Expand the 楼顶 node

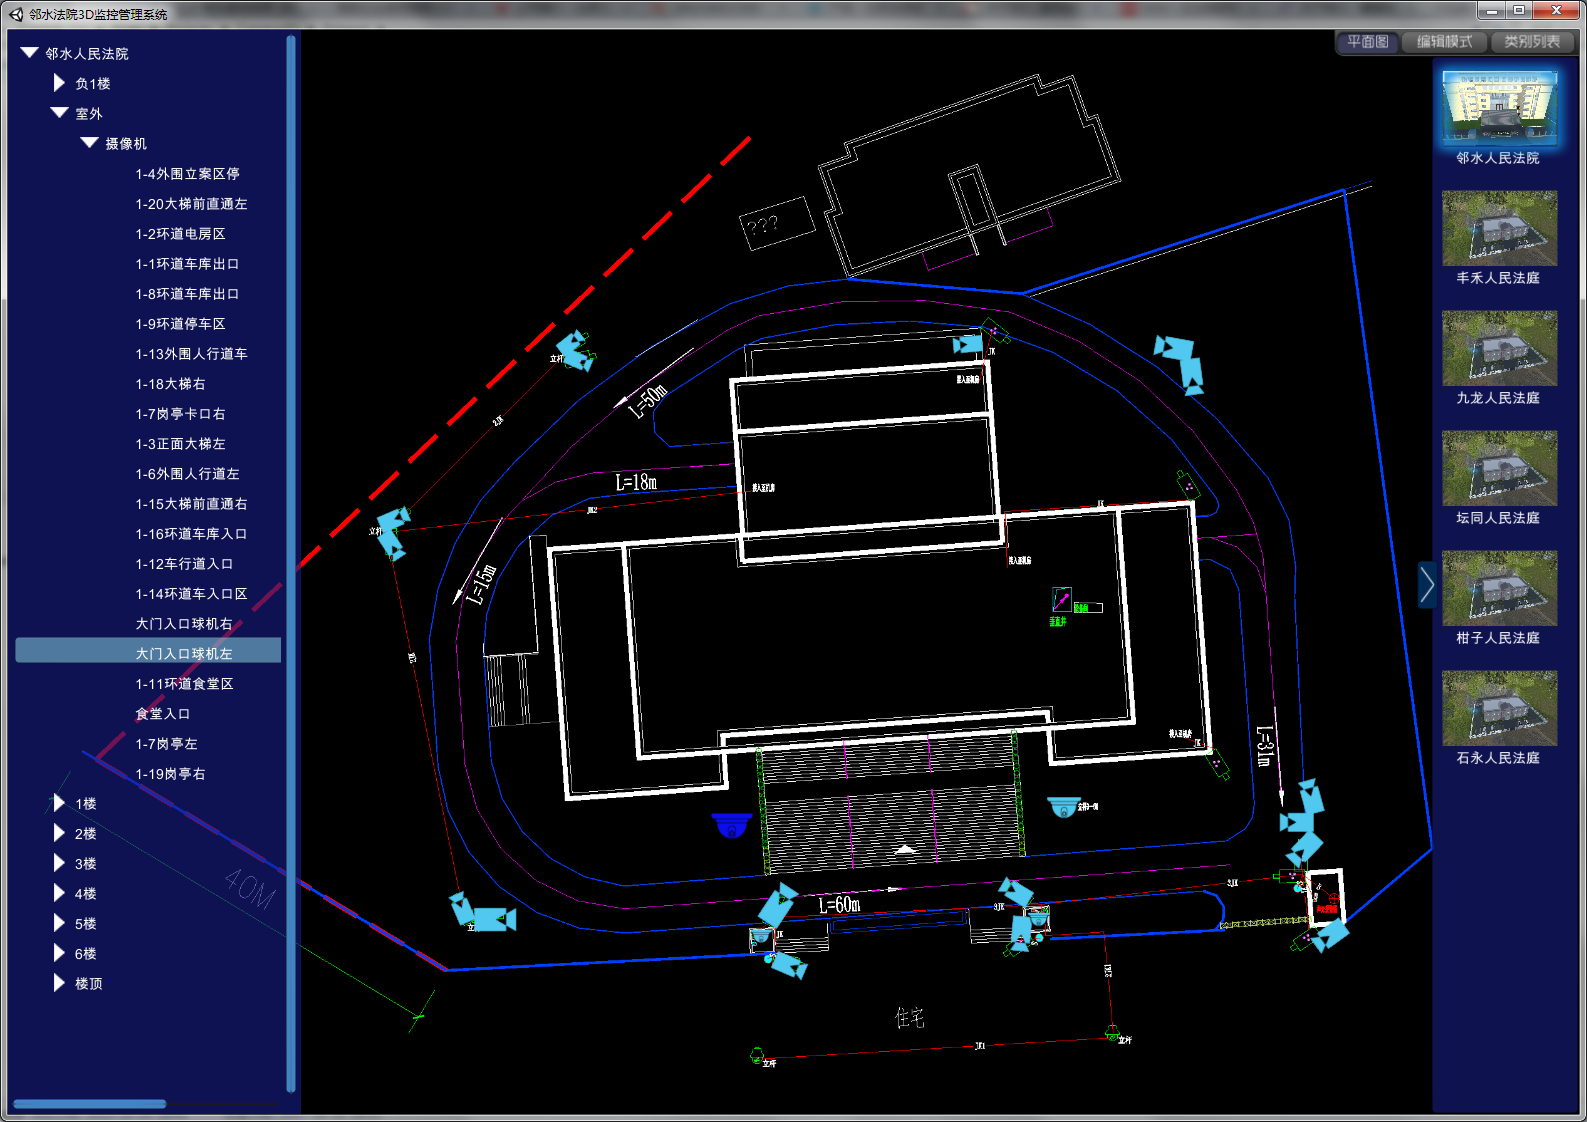coord(59,983)
